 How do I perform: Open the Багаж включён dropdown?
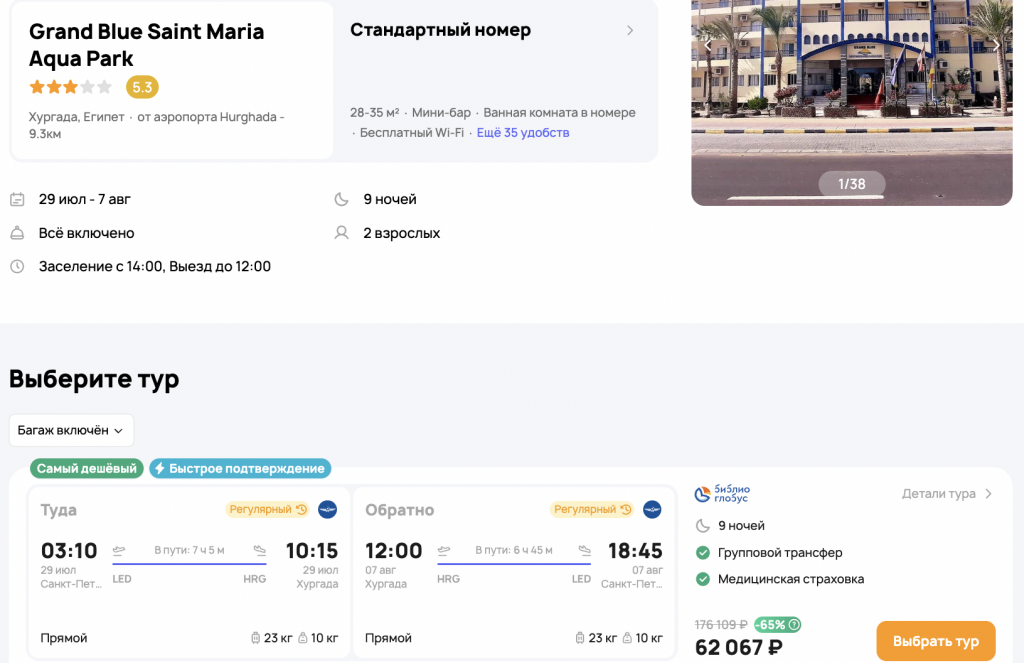coord(71,430)
